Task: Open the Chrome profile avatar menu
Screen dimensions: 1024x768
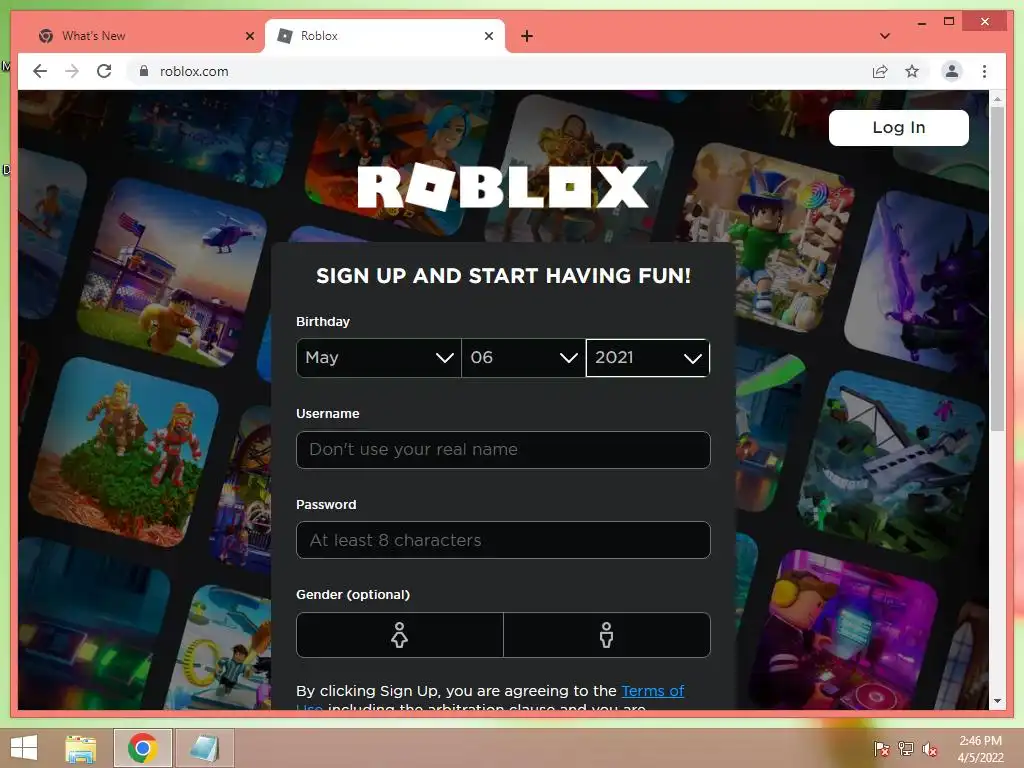Action: click(x=952, y=71)
